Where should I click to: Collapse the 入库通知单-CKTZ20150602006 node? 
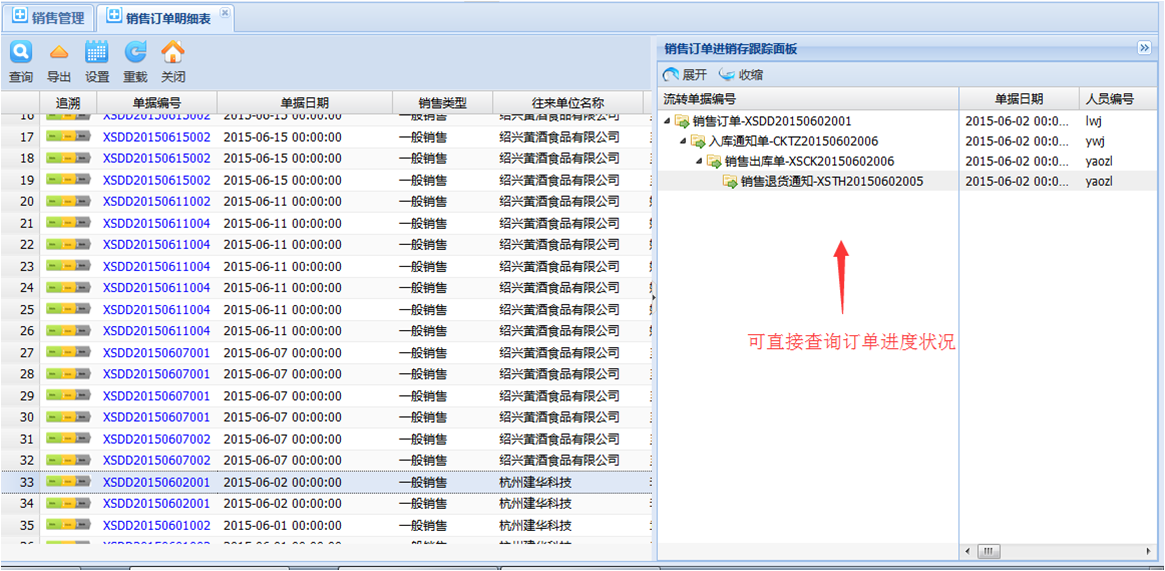point(684,141)
